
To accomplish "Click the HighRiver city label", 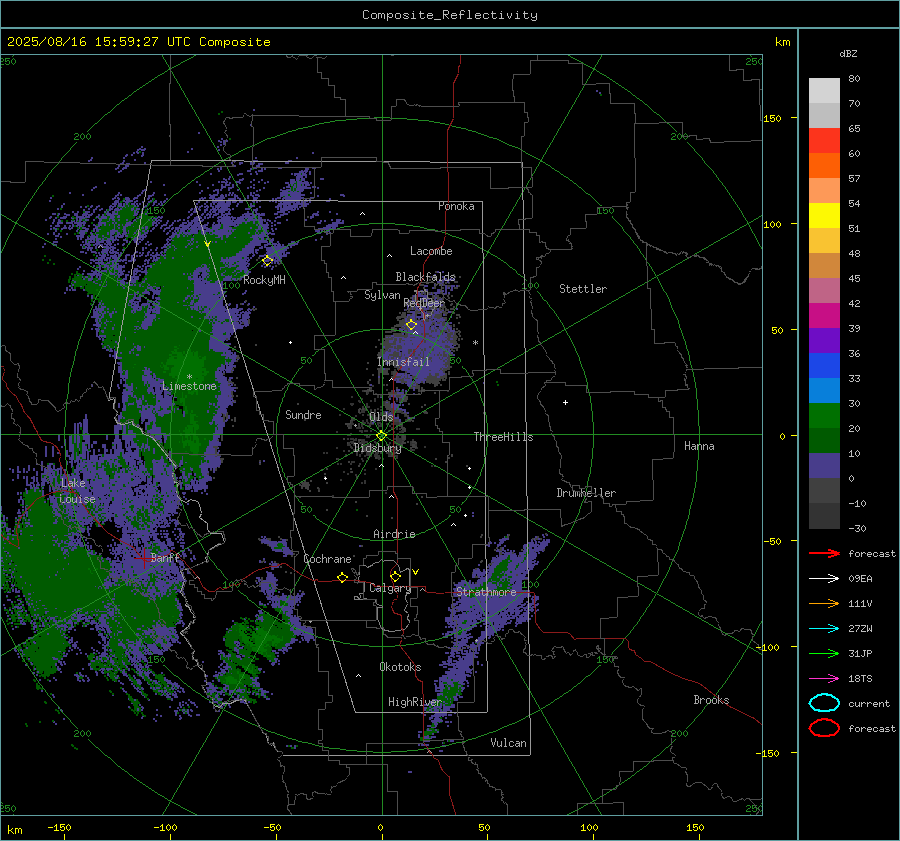I will tap(414, 702).
